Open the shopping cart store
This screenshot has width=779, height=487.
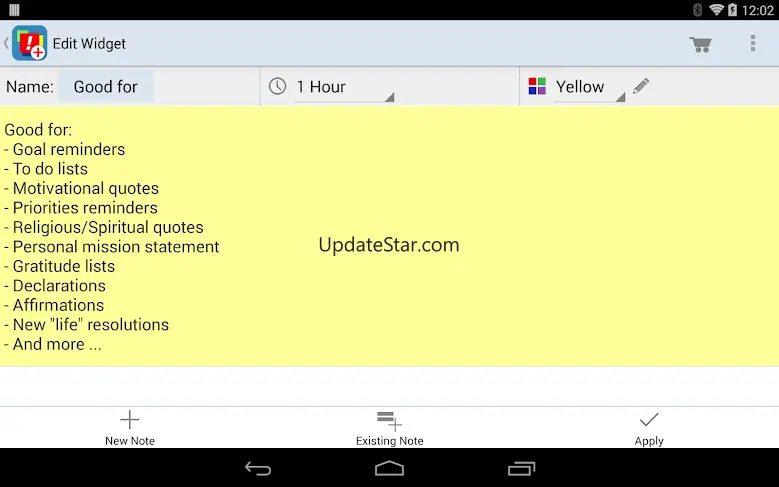(700, 44)
